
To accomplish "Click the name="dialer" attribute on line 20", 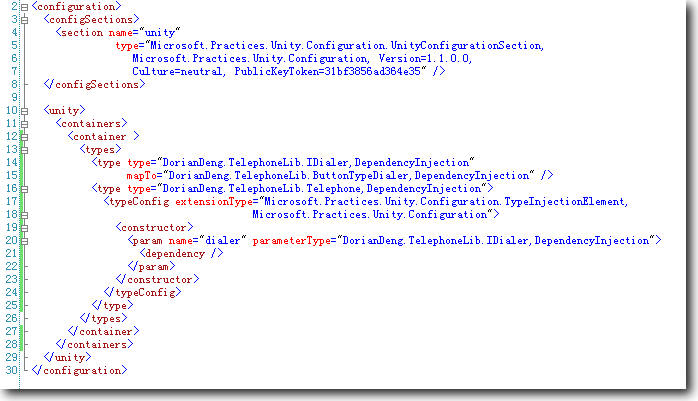I will (207, 240).
